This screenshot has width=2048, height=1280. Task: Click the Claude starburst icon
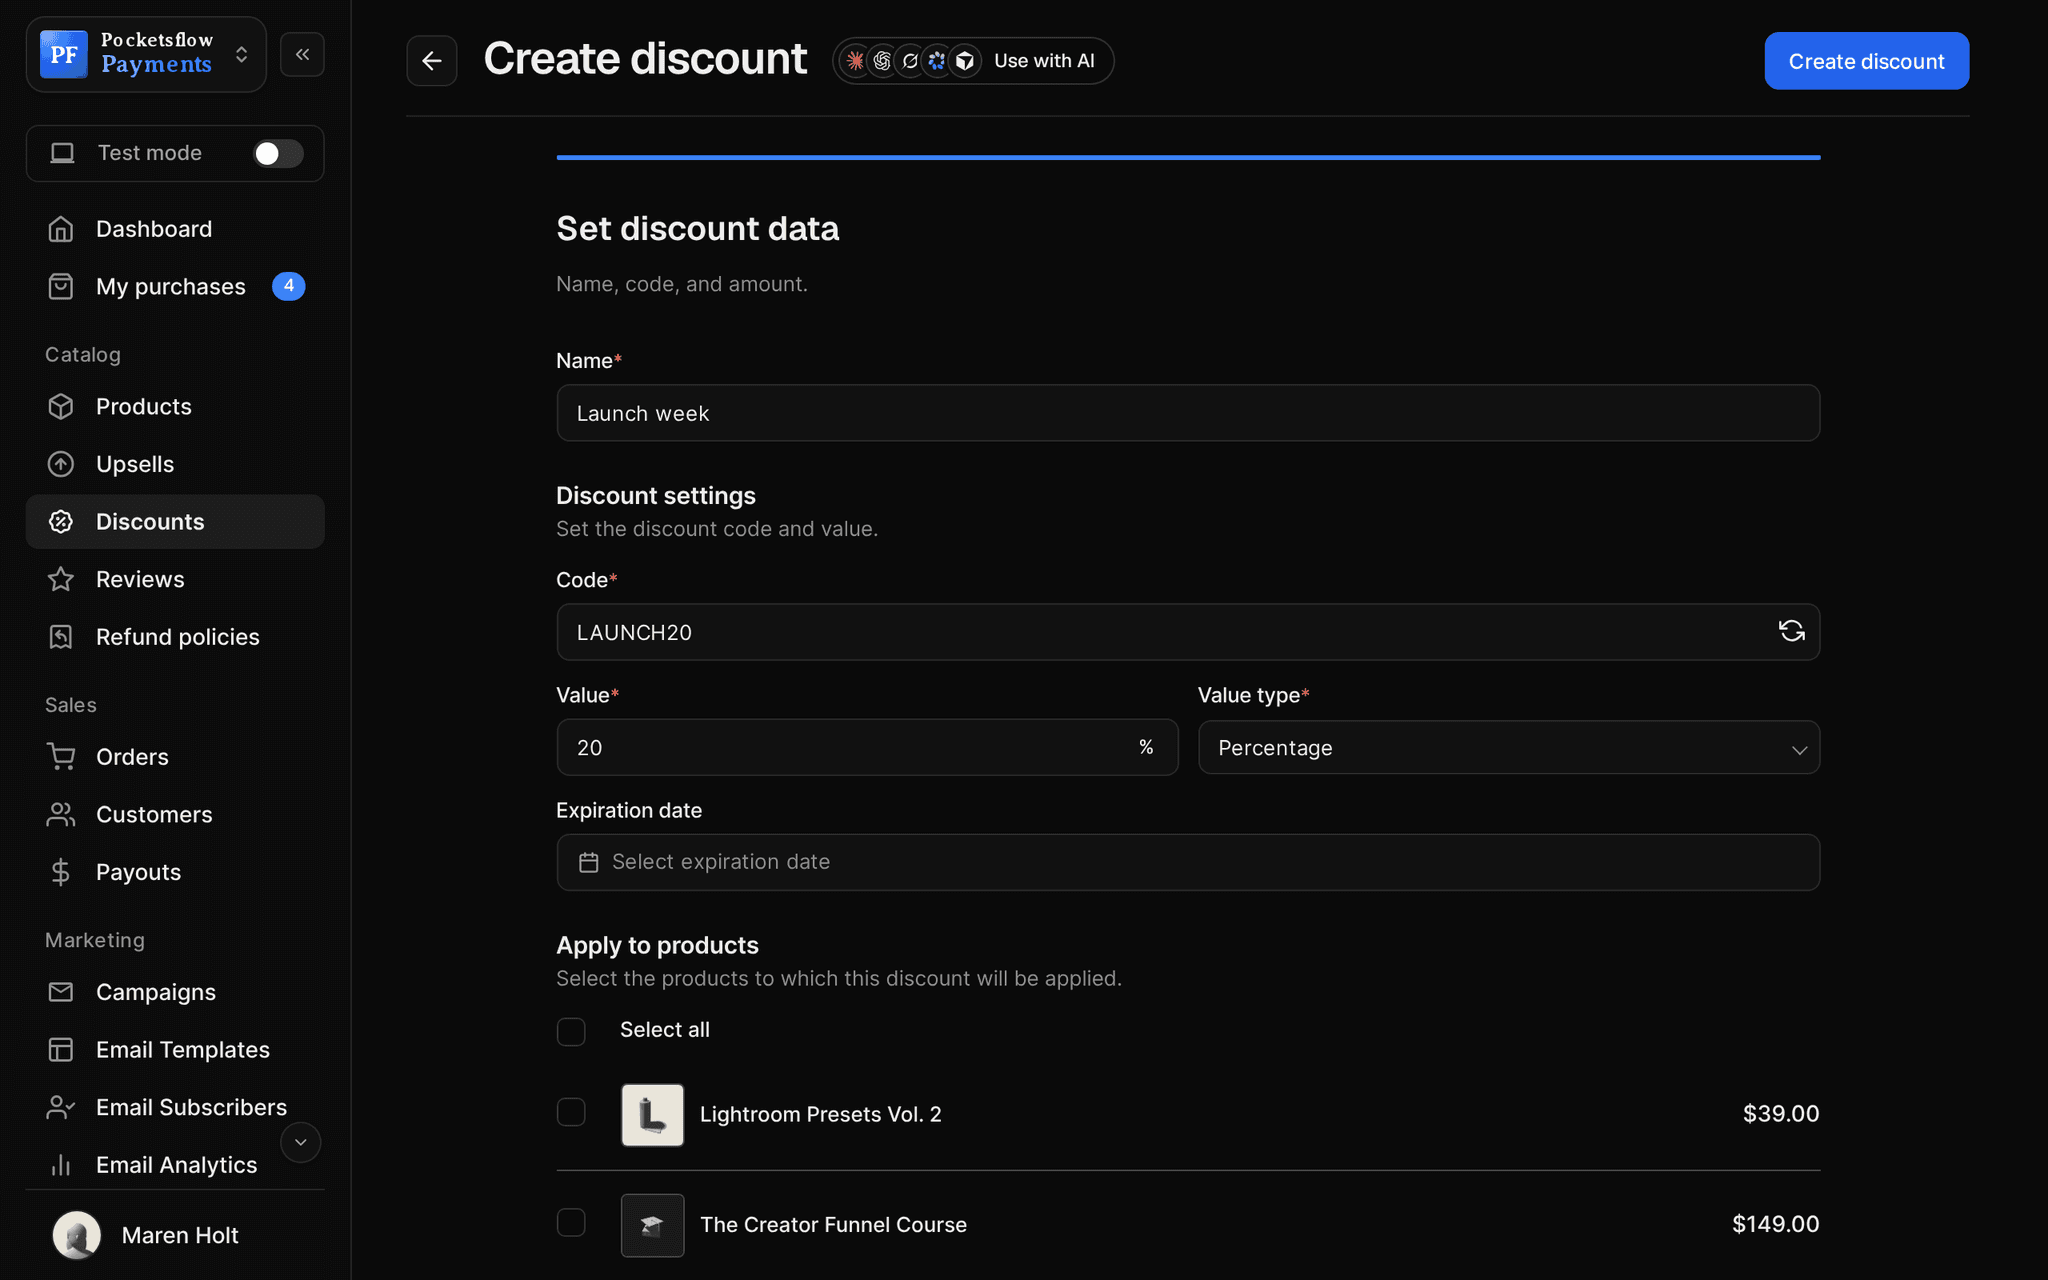point(855,61)
